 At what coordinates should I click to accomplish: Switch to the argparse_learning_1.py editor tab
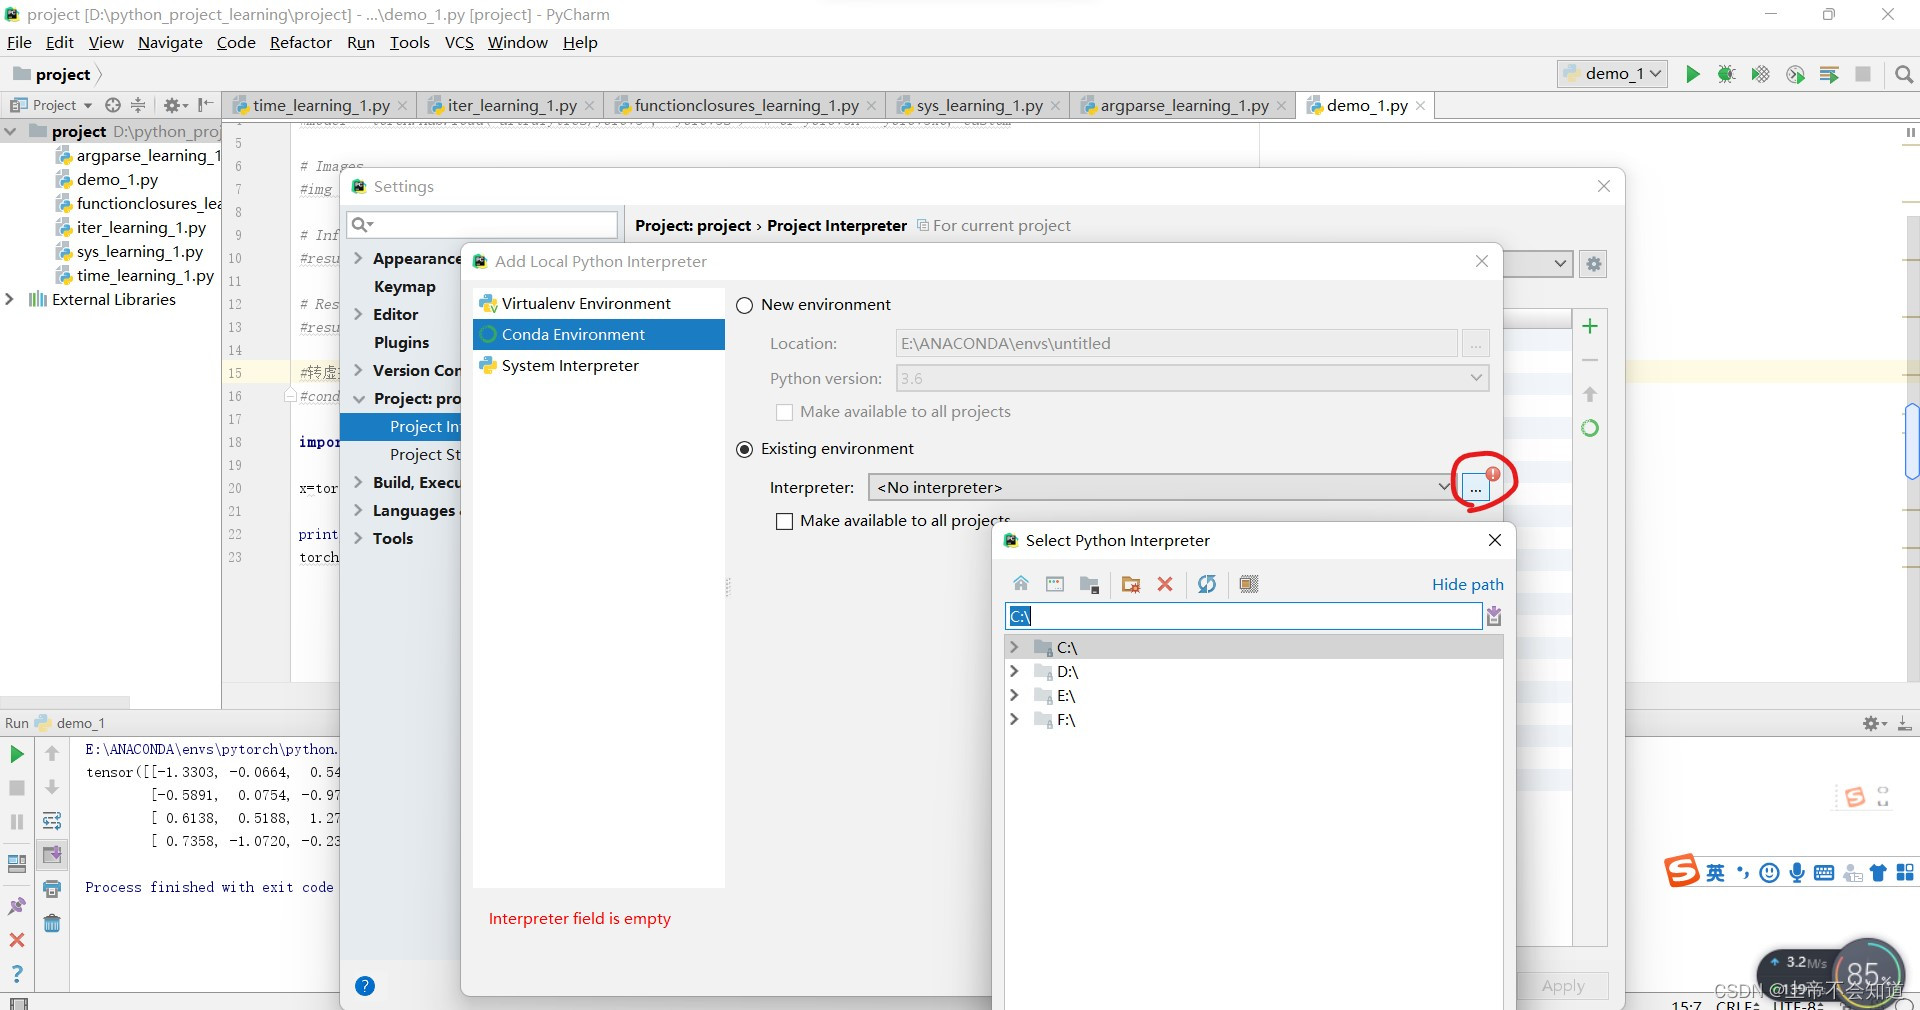click(x=1182, y=105)
